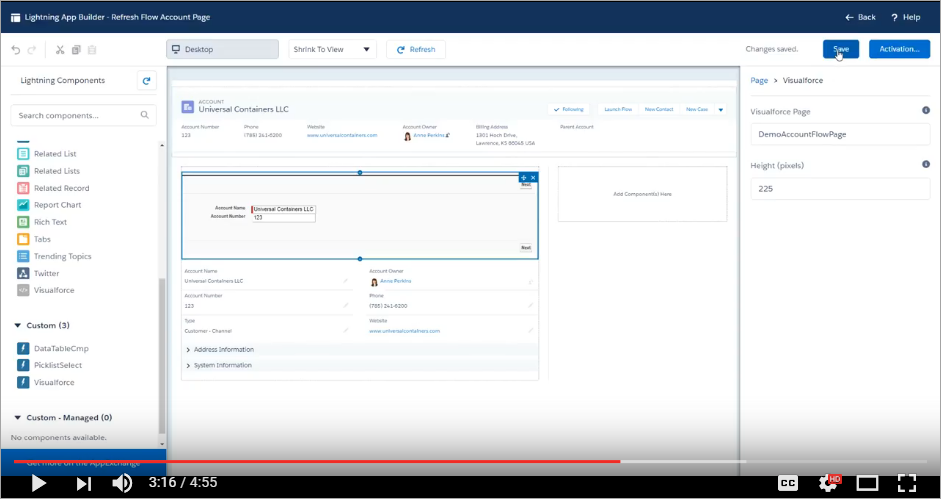941x499 pixels.
Task: Select the custom Visualforce lightning icon
Action: 23,382
